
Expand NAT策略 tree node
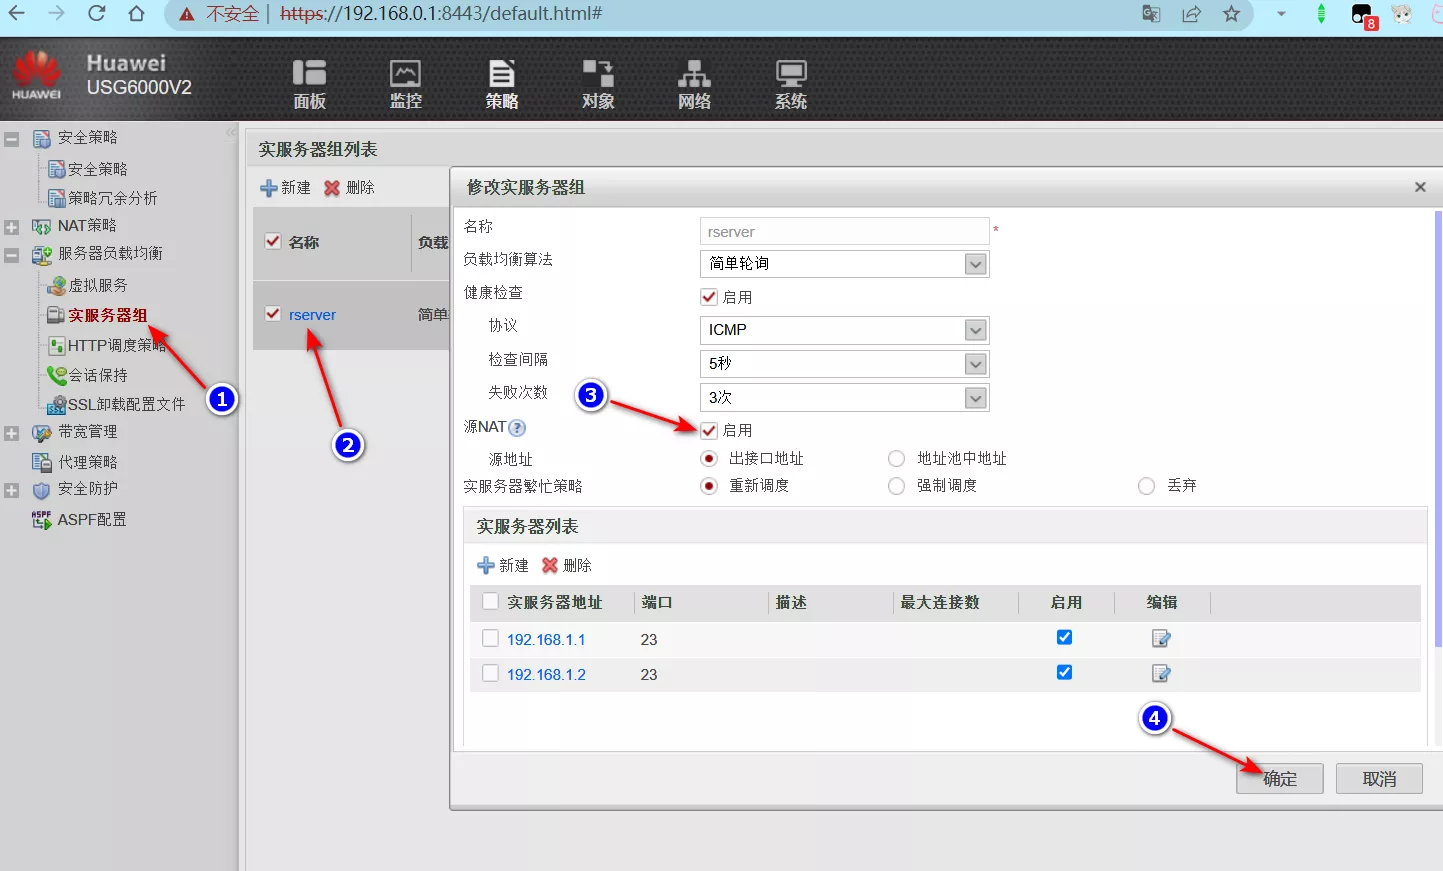click(x=12, y=227)
